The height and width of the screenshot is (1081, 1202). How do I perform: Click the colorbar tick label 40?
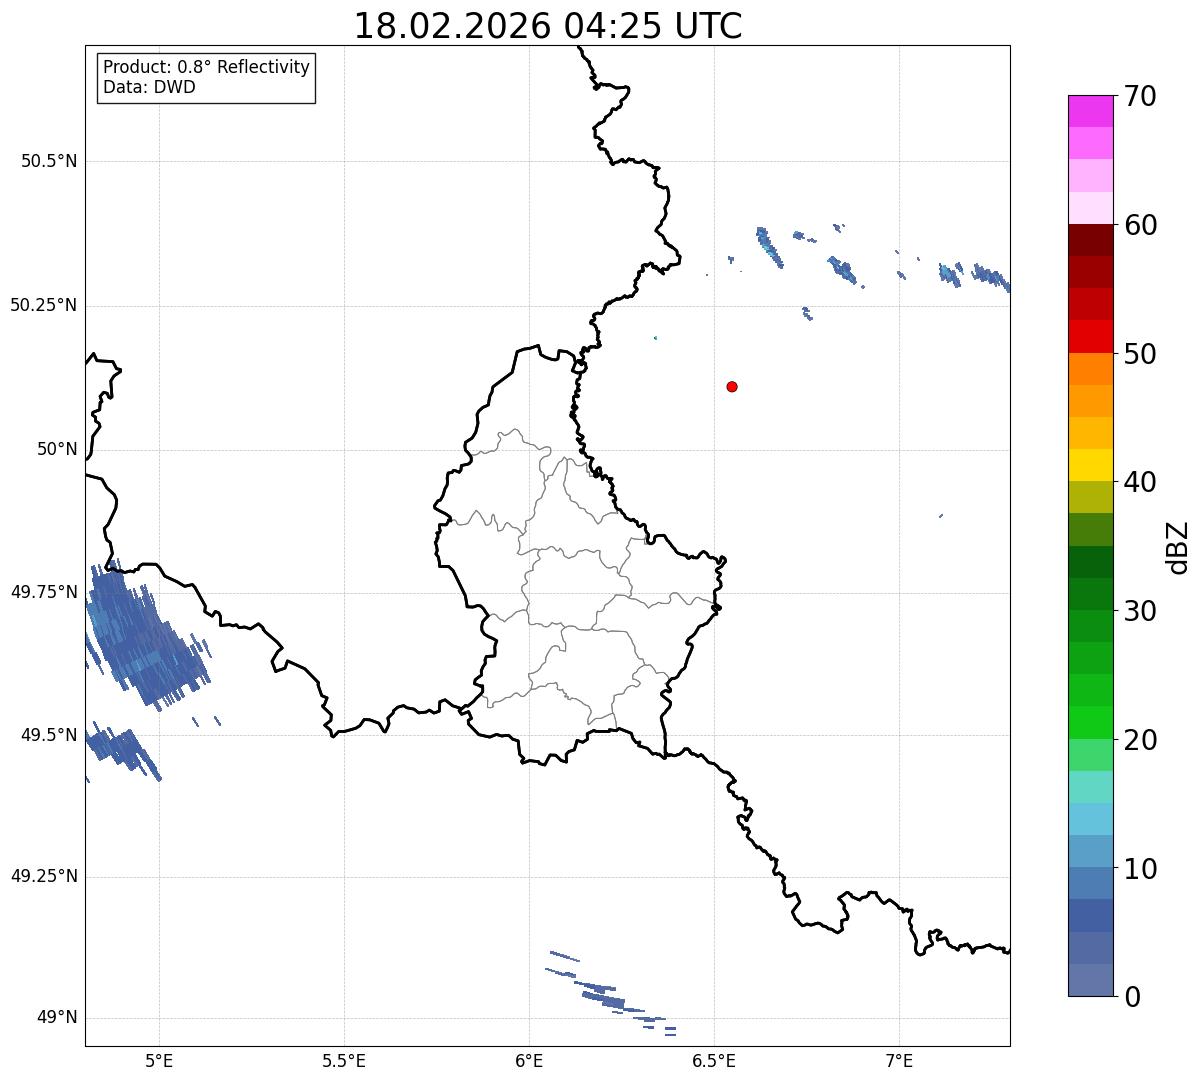coord(1140,482)
